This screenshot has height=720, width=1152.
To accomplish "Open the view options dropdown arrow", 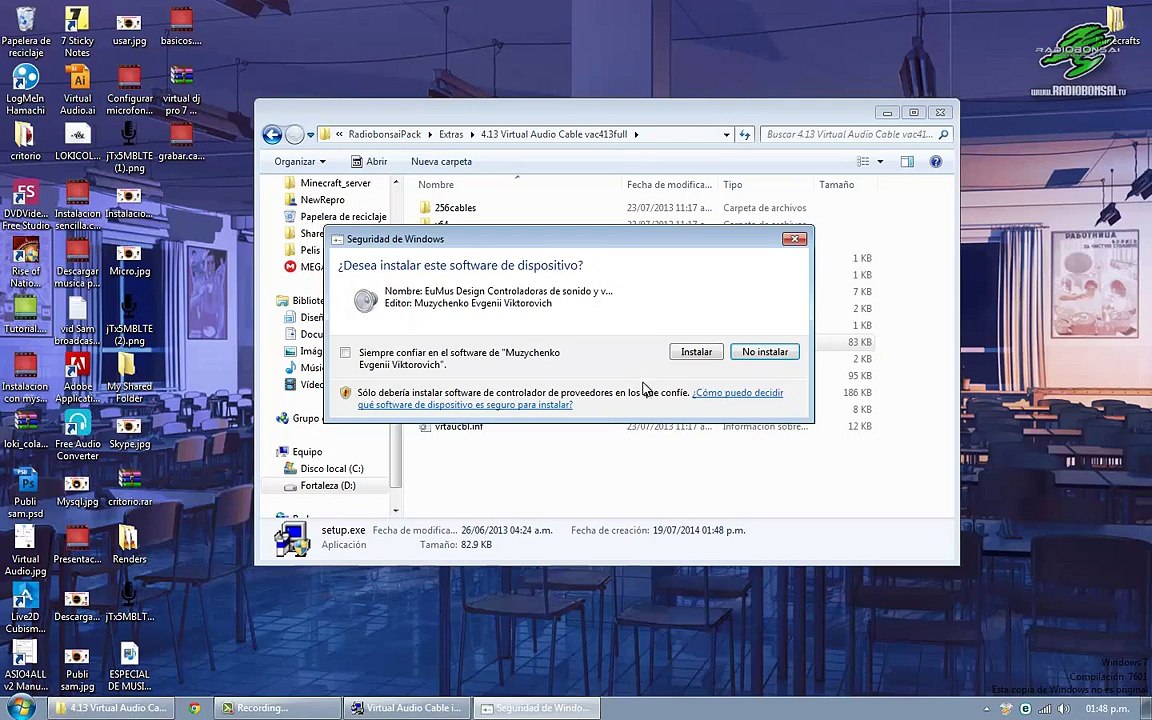I will [880, 162].
